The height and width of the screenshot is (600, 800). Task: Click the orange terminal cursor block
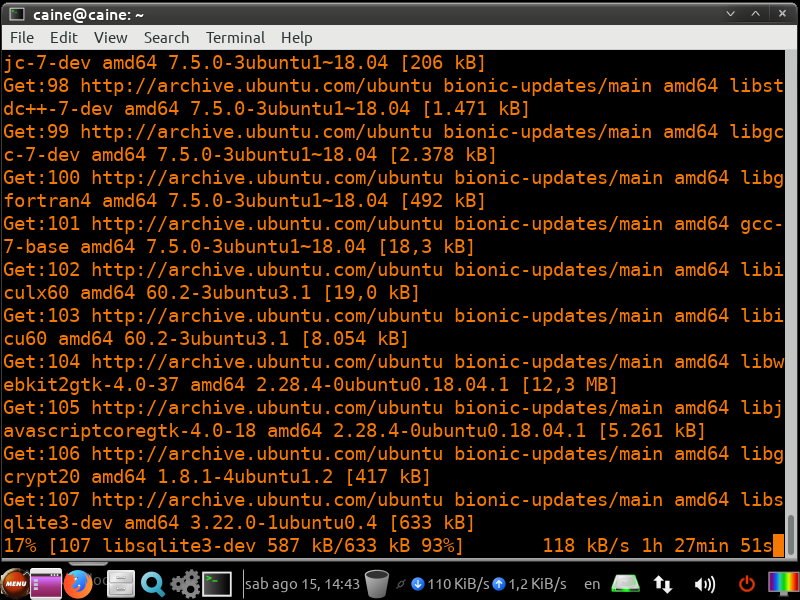tap(778, 545)
